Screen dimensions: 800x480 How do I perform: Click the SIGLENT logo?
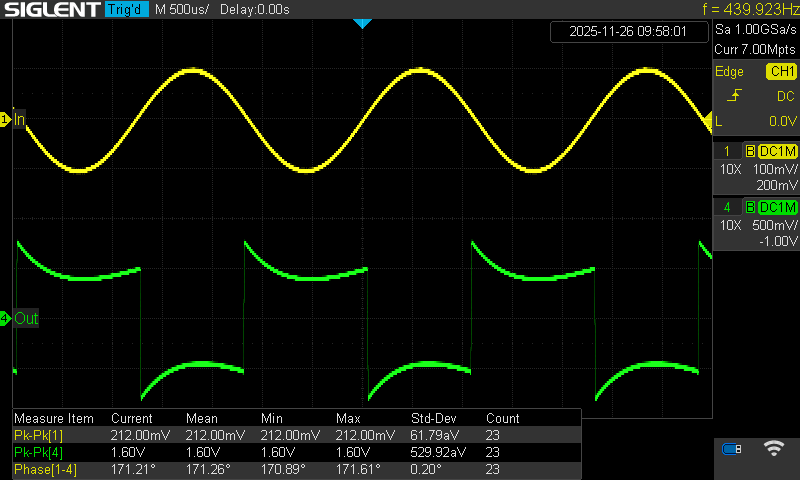50,10
